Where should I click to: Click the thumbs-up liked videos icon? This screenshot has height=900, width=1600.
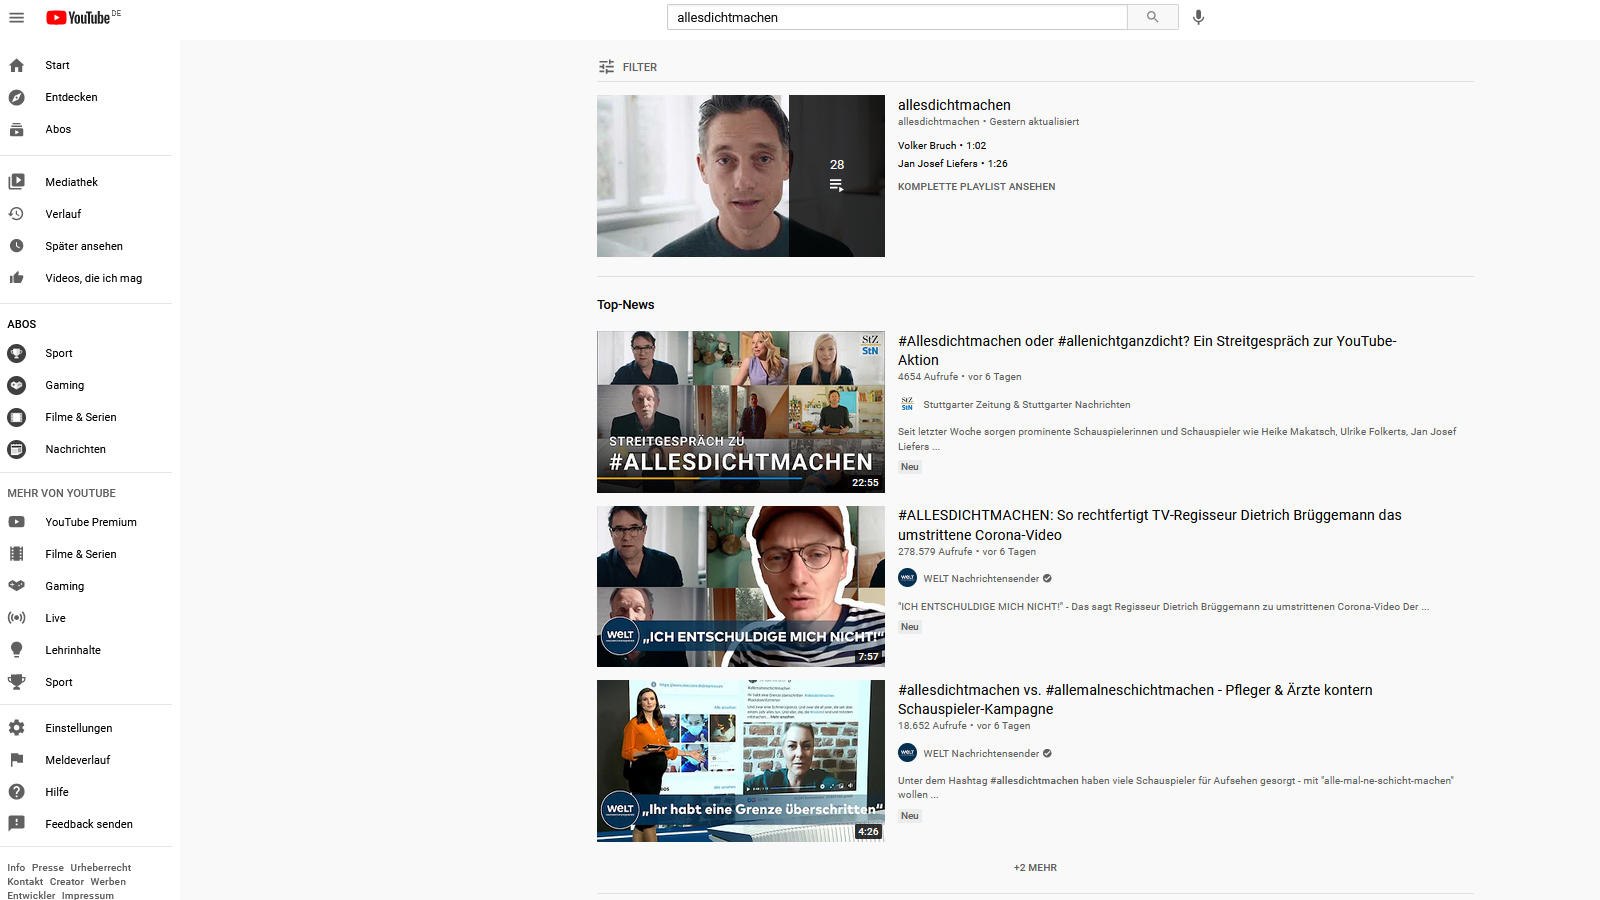click(x=16, y=278)
